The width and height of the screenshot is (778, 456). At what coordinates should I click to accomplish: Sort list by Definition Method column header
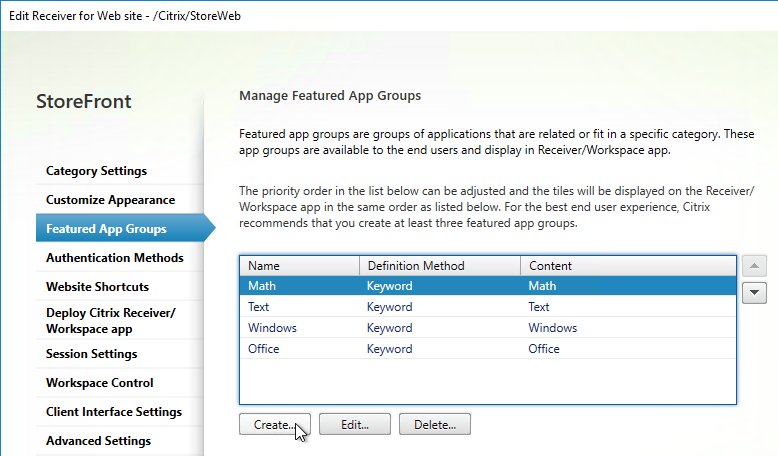(440, 265)
